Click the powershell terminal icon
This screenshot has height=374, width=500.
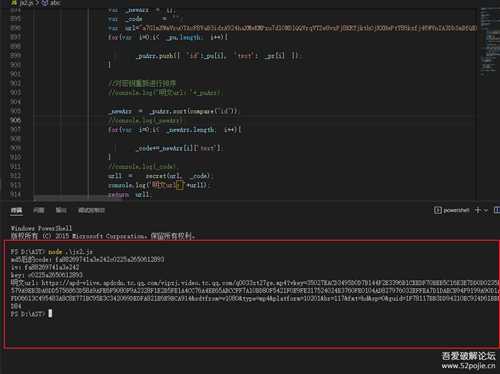pos(438,210)
